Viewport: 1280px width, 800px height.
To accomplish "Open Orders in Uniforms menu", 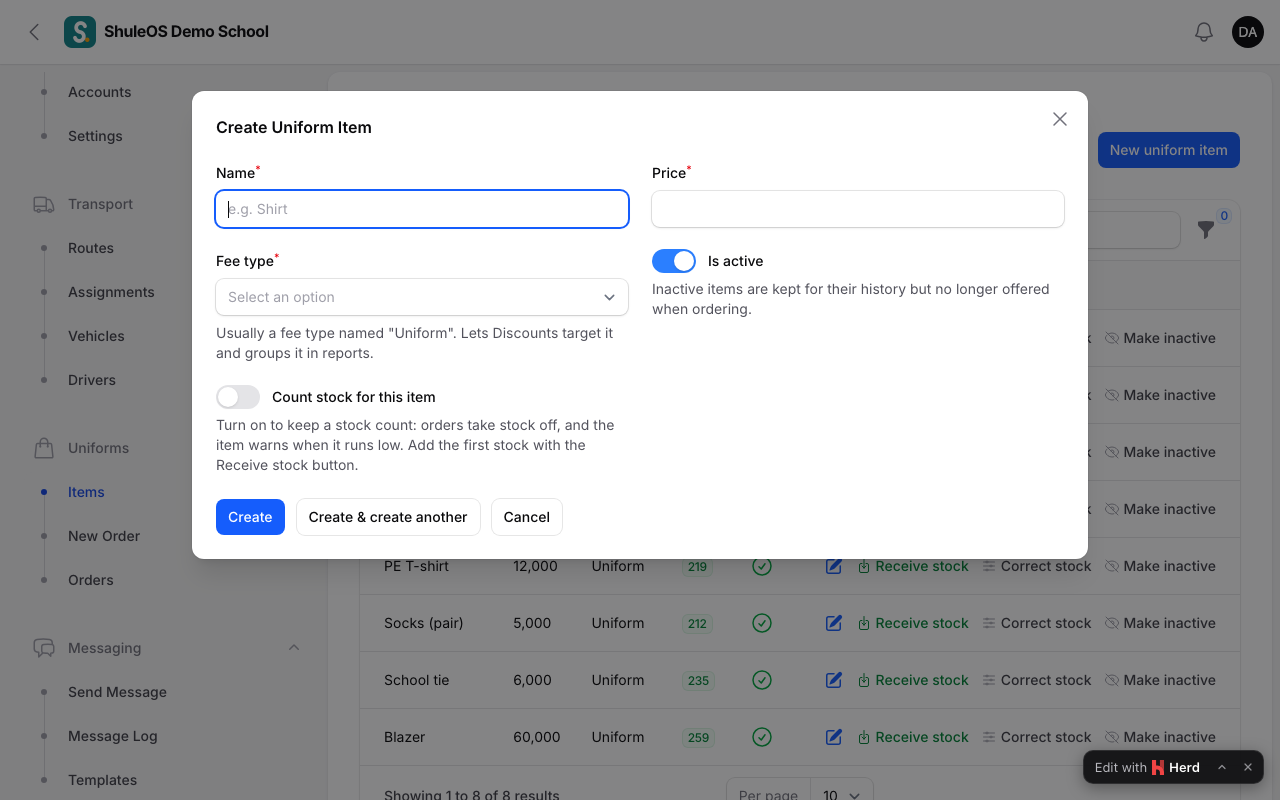I will tap(91, 580).
